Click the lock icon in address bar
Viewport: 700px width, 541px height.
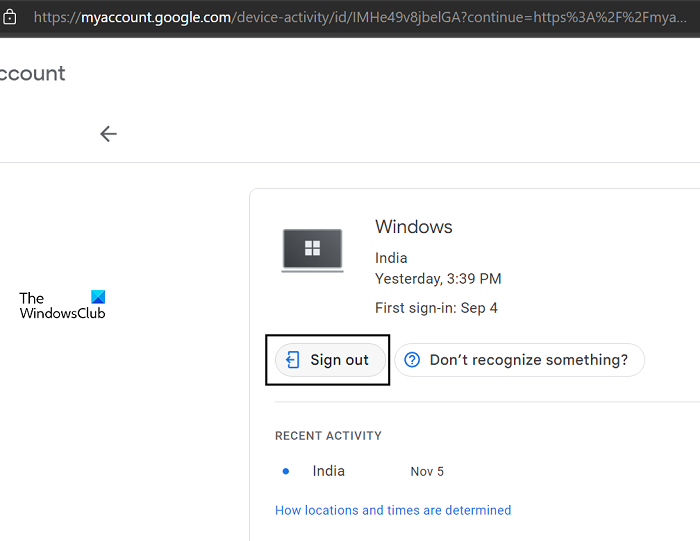pos(9,17)
